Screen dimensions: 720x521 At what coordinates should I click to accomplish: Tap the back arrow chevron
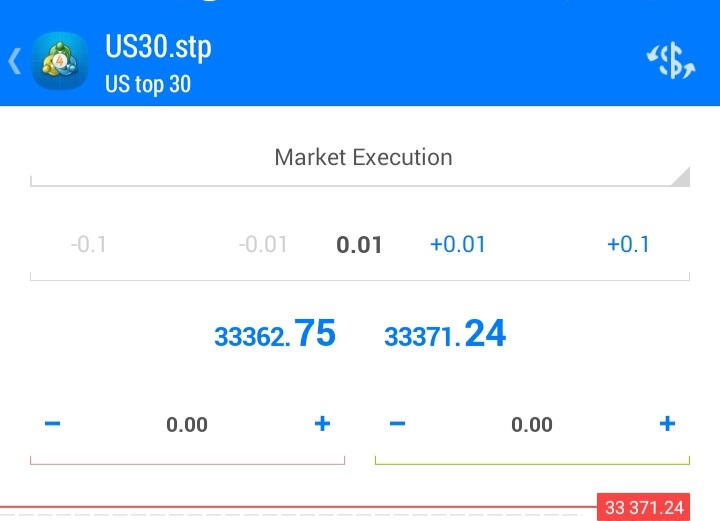(x=14, y=62)
